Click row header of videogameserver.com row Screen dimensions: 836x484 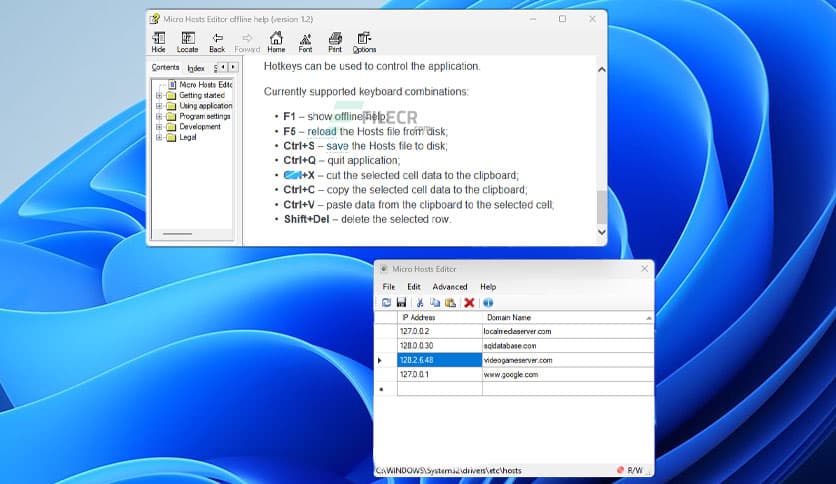point(386,360)
